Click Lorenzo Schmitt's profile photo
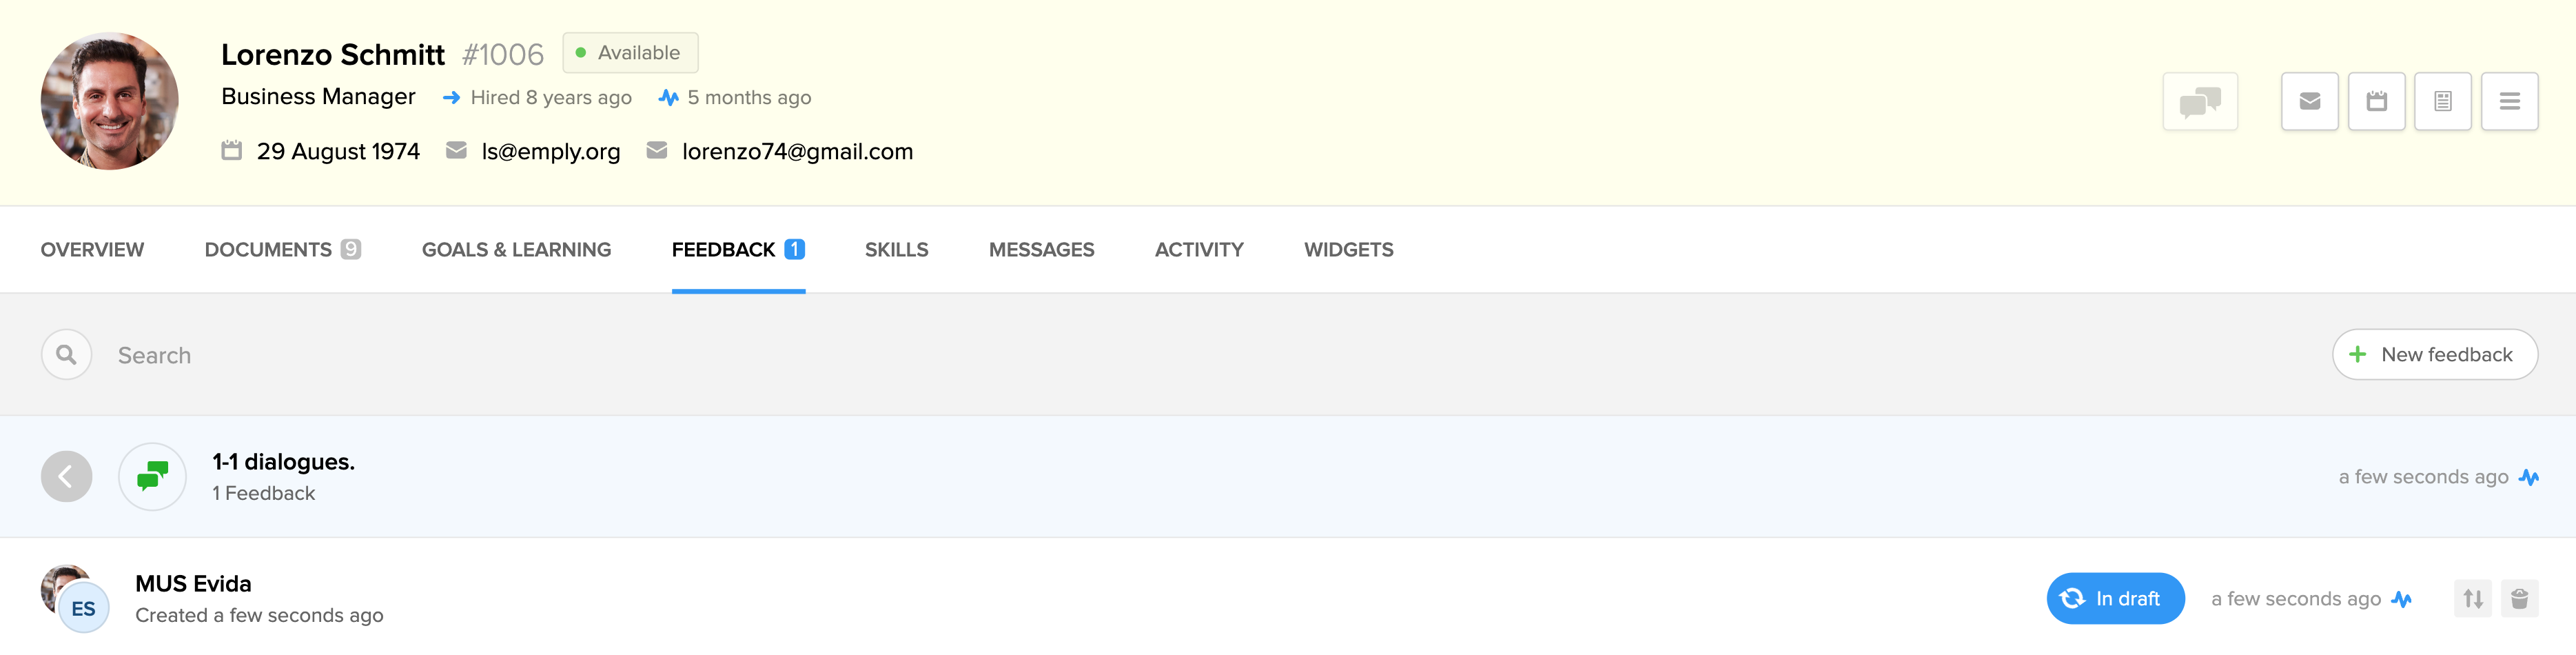This screenshot has height=655, width=2576. pyautogui.click(x=110, y=101)
